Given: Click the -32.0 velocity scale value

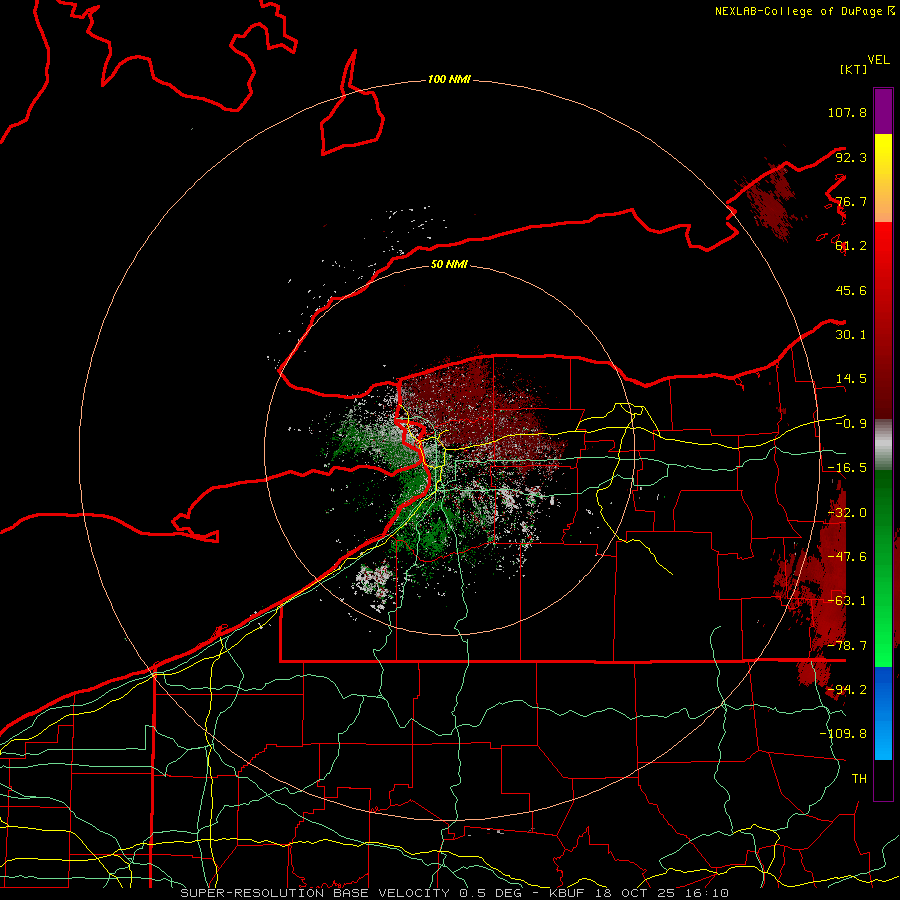Looking at the screenshot, I should pos(847,513).
